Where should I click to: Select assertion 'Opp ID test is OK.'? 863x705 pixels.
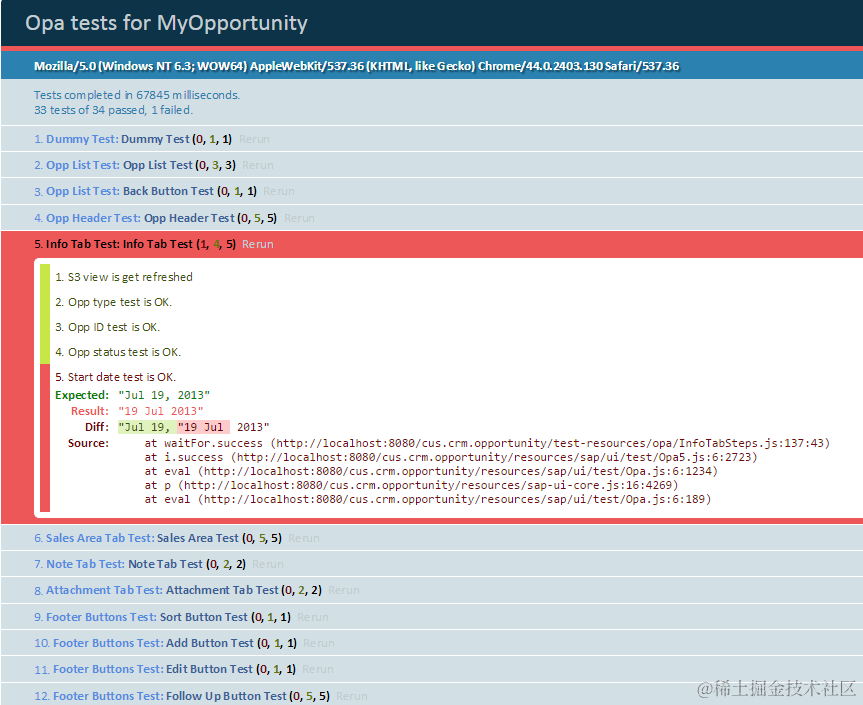point(107,327)
